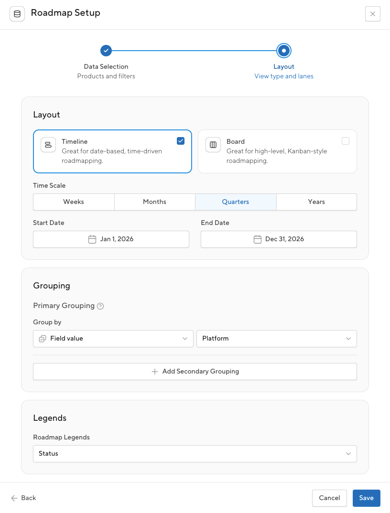This screenshot has height=513, width=390.
Task: Cancel the roadmap setup
Action: coord(329,498)
